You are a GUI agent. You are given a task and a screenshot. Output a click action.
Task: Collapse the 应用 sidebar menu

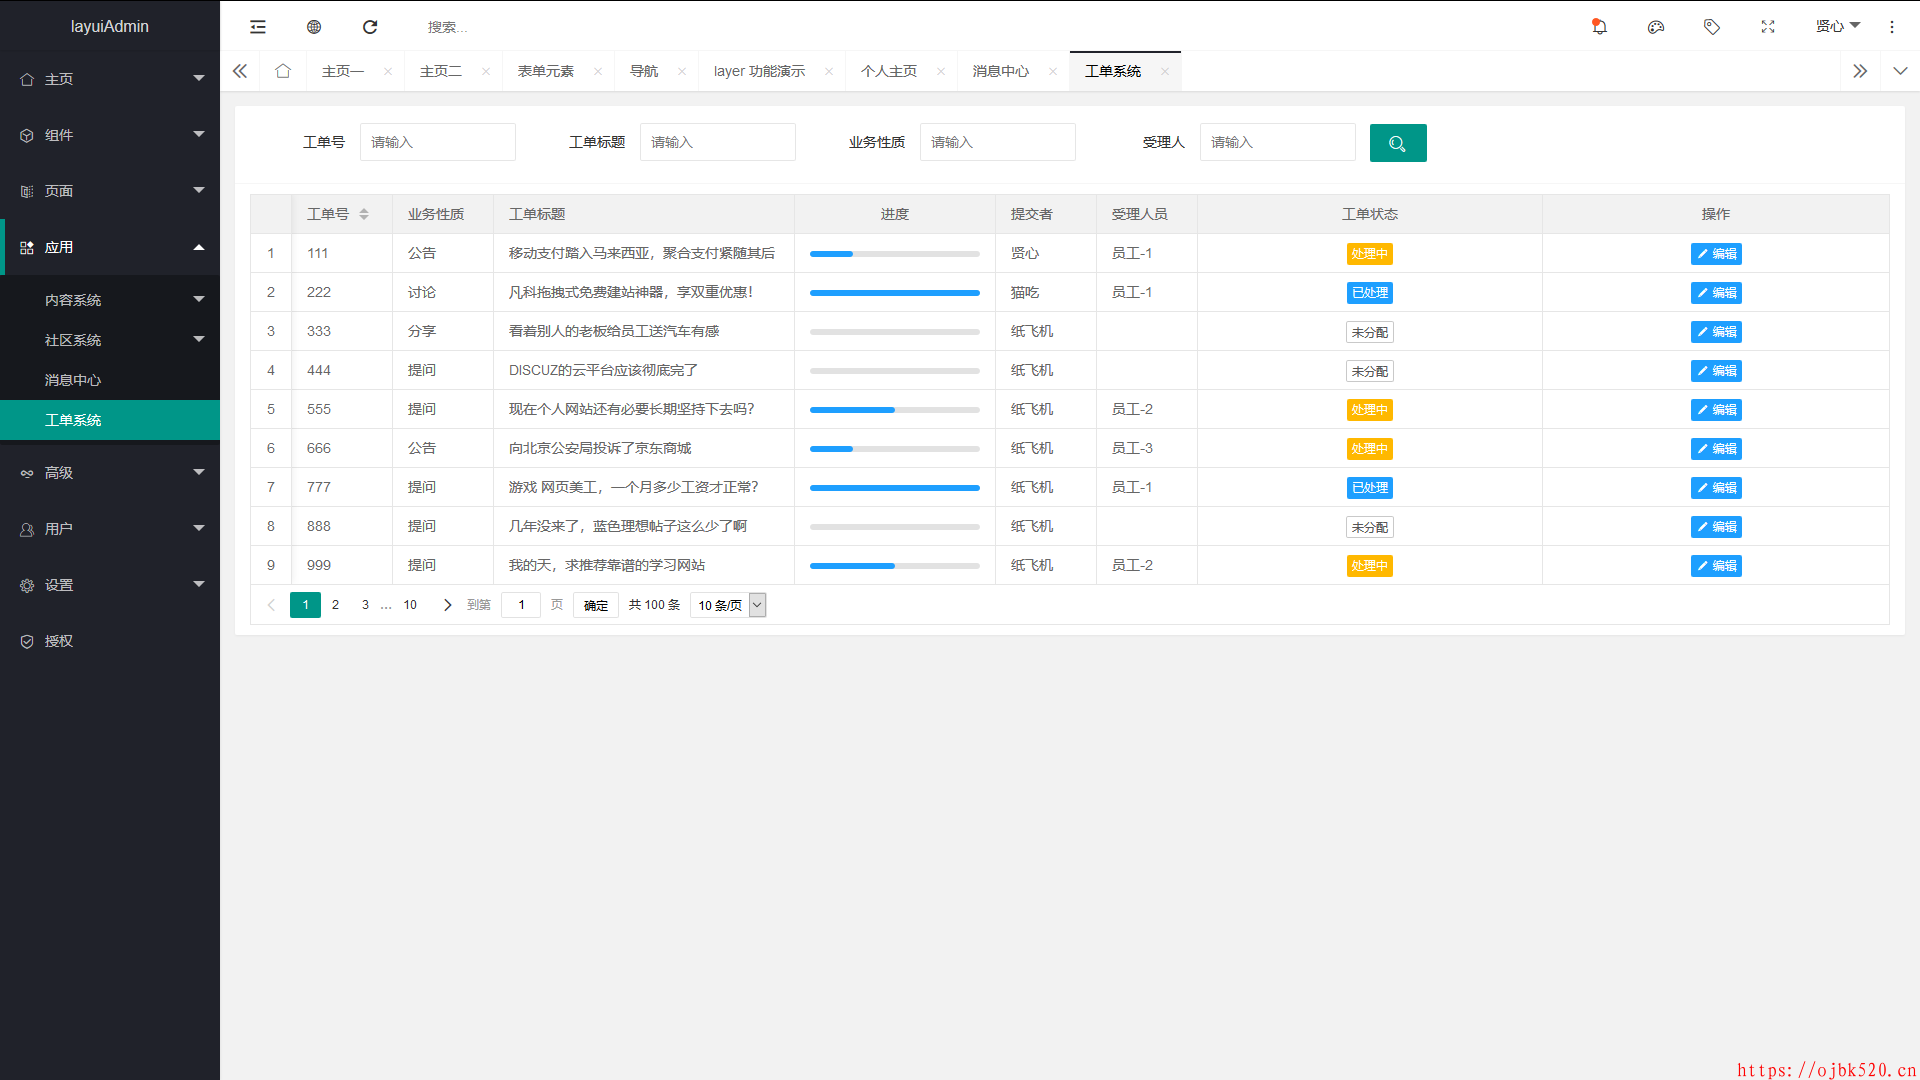click(110, 247)
